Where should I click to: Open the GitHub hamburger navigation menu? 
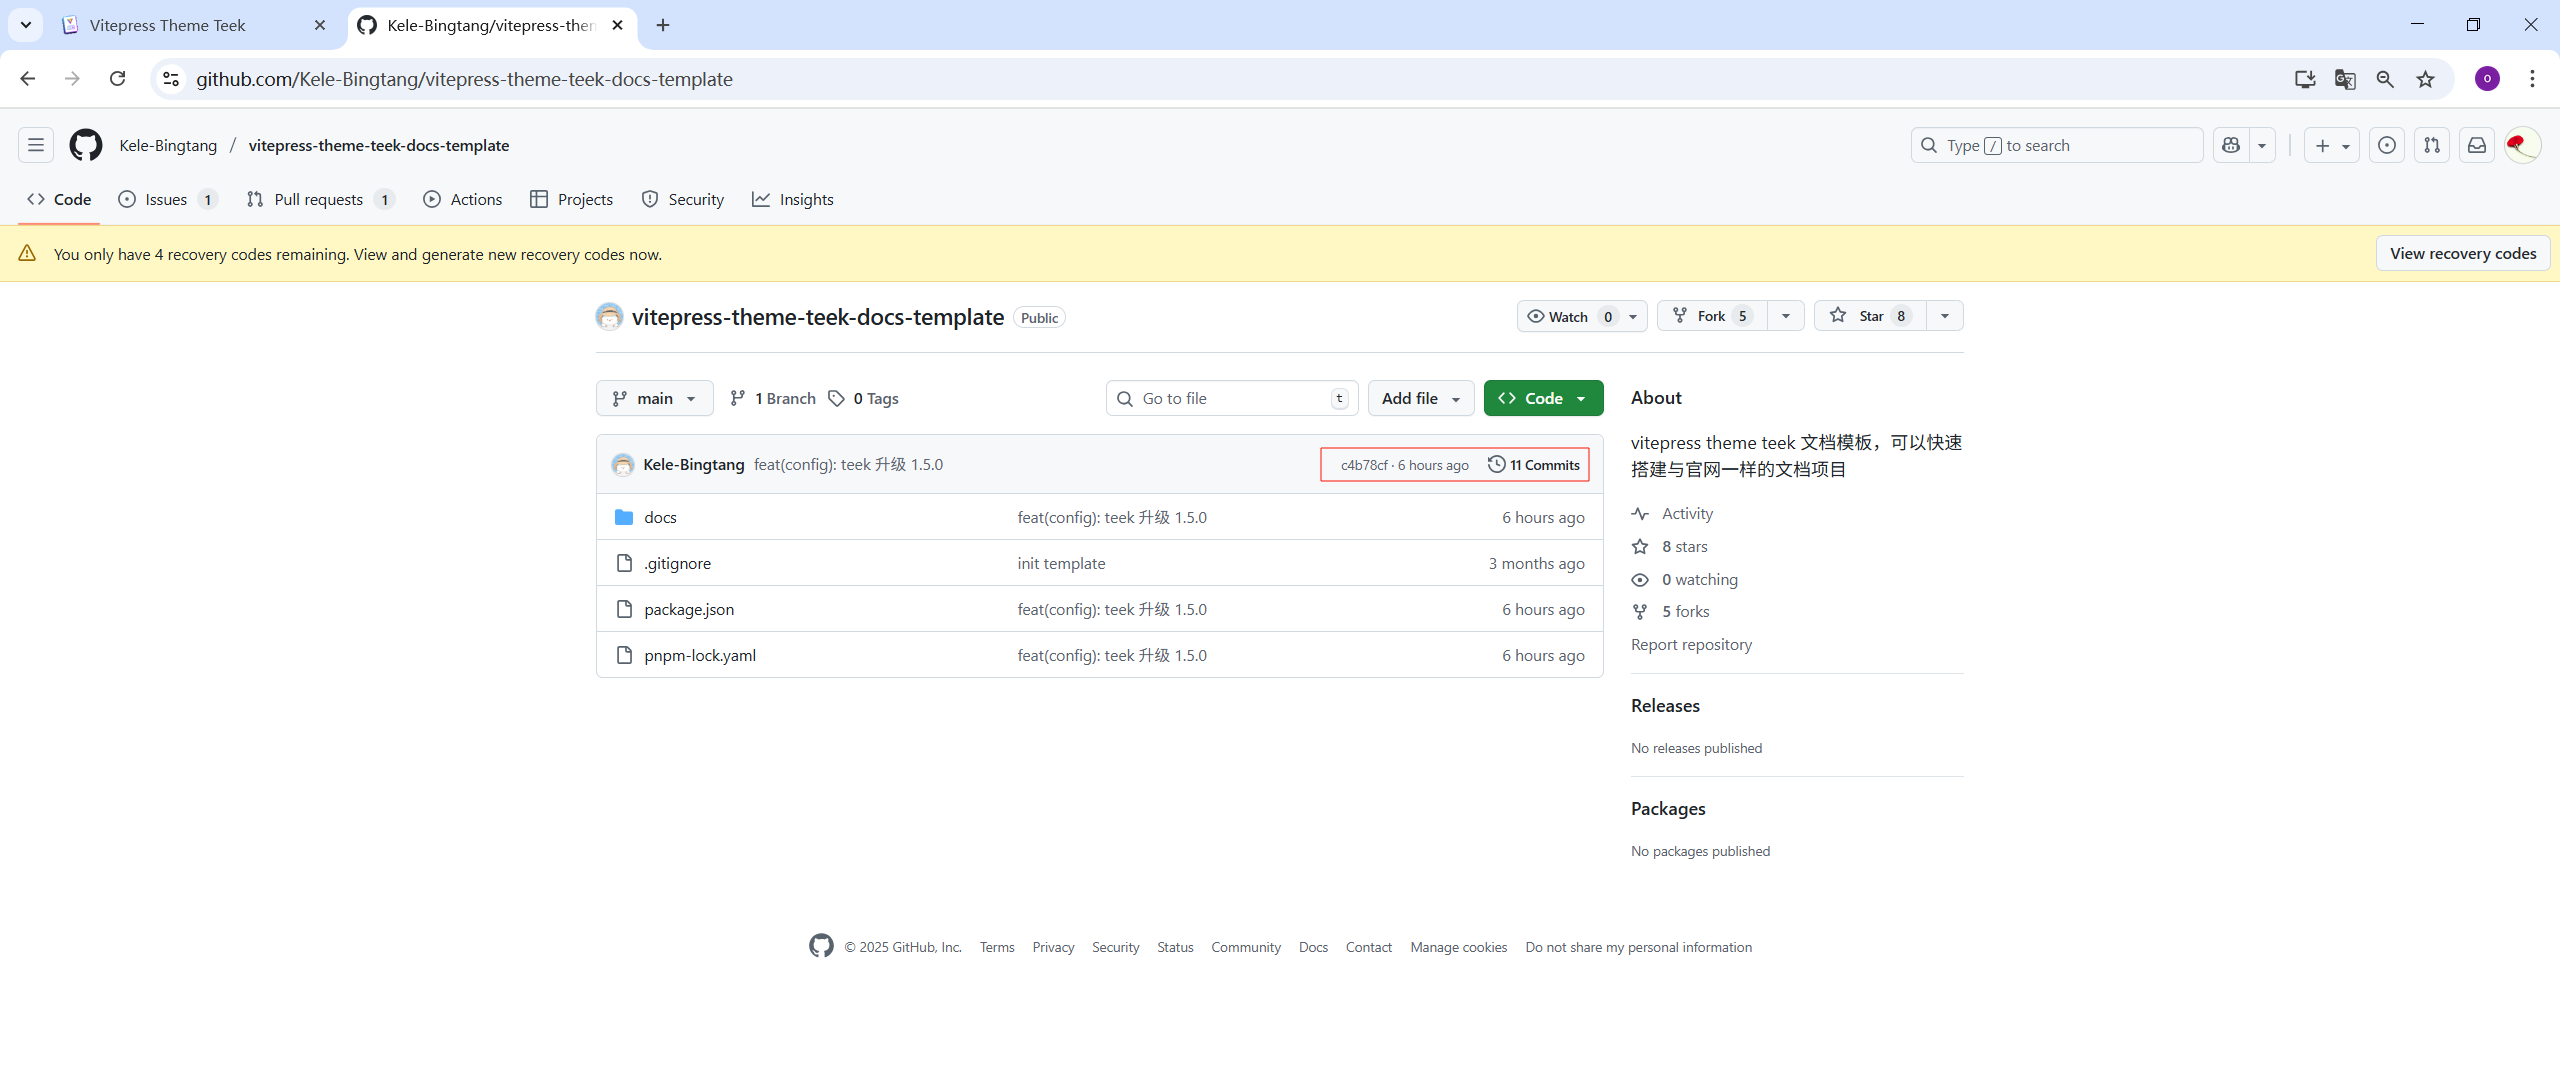pyautogui.click(x=36, y=145)
